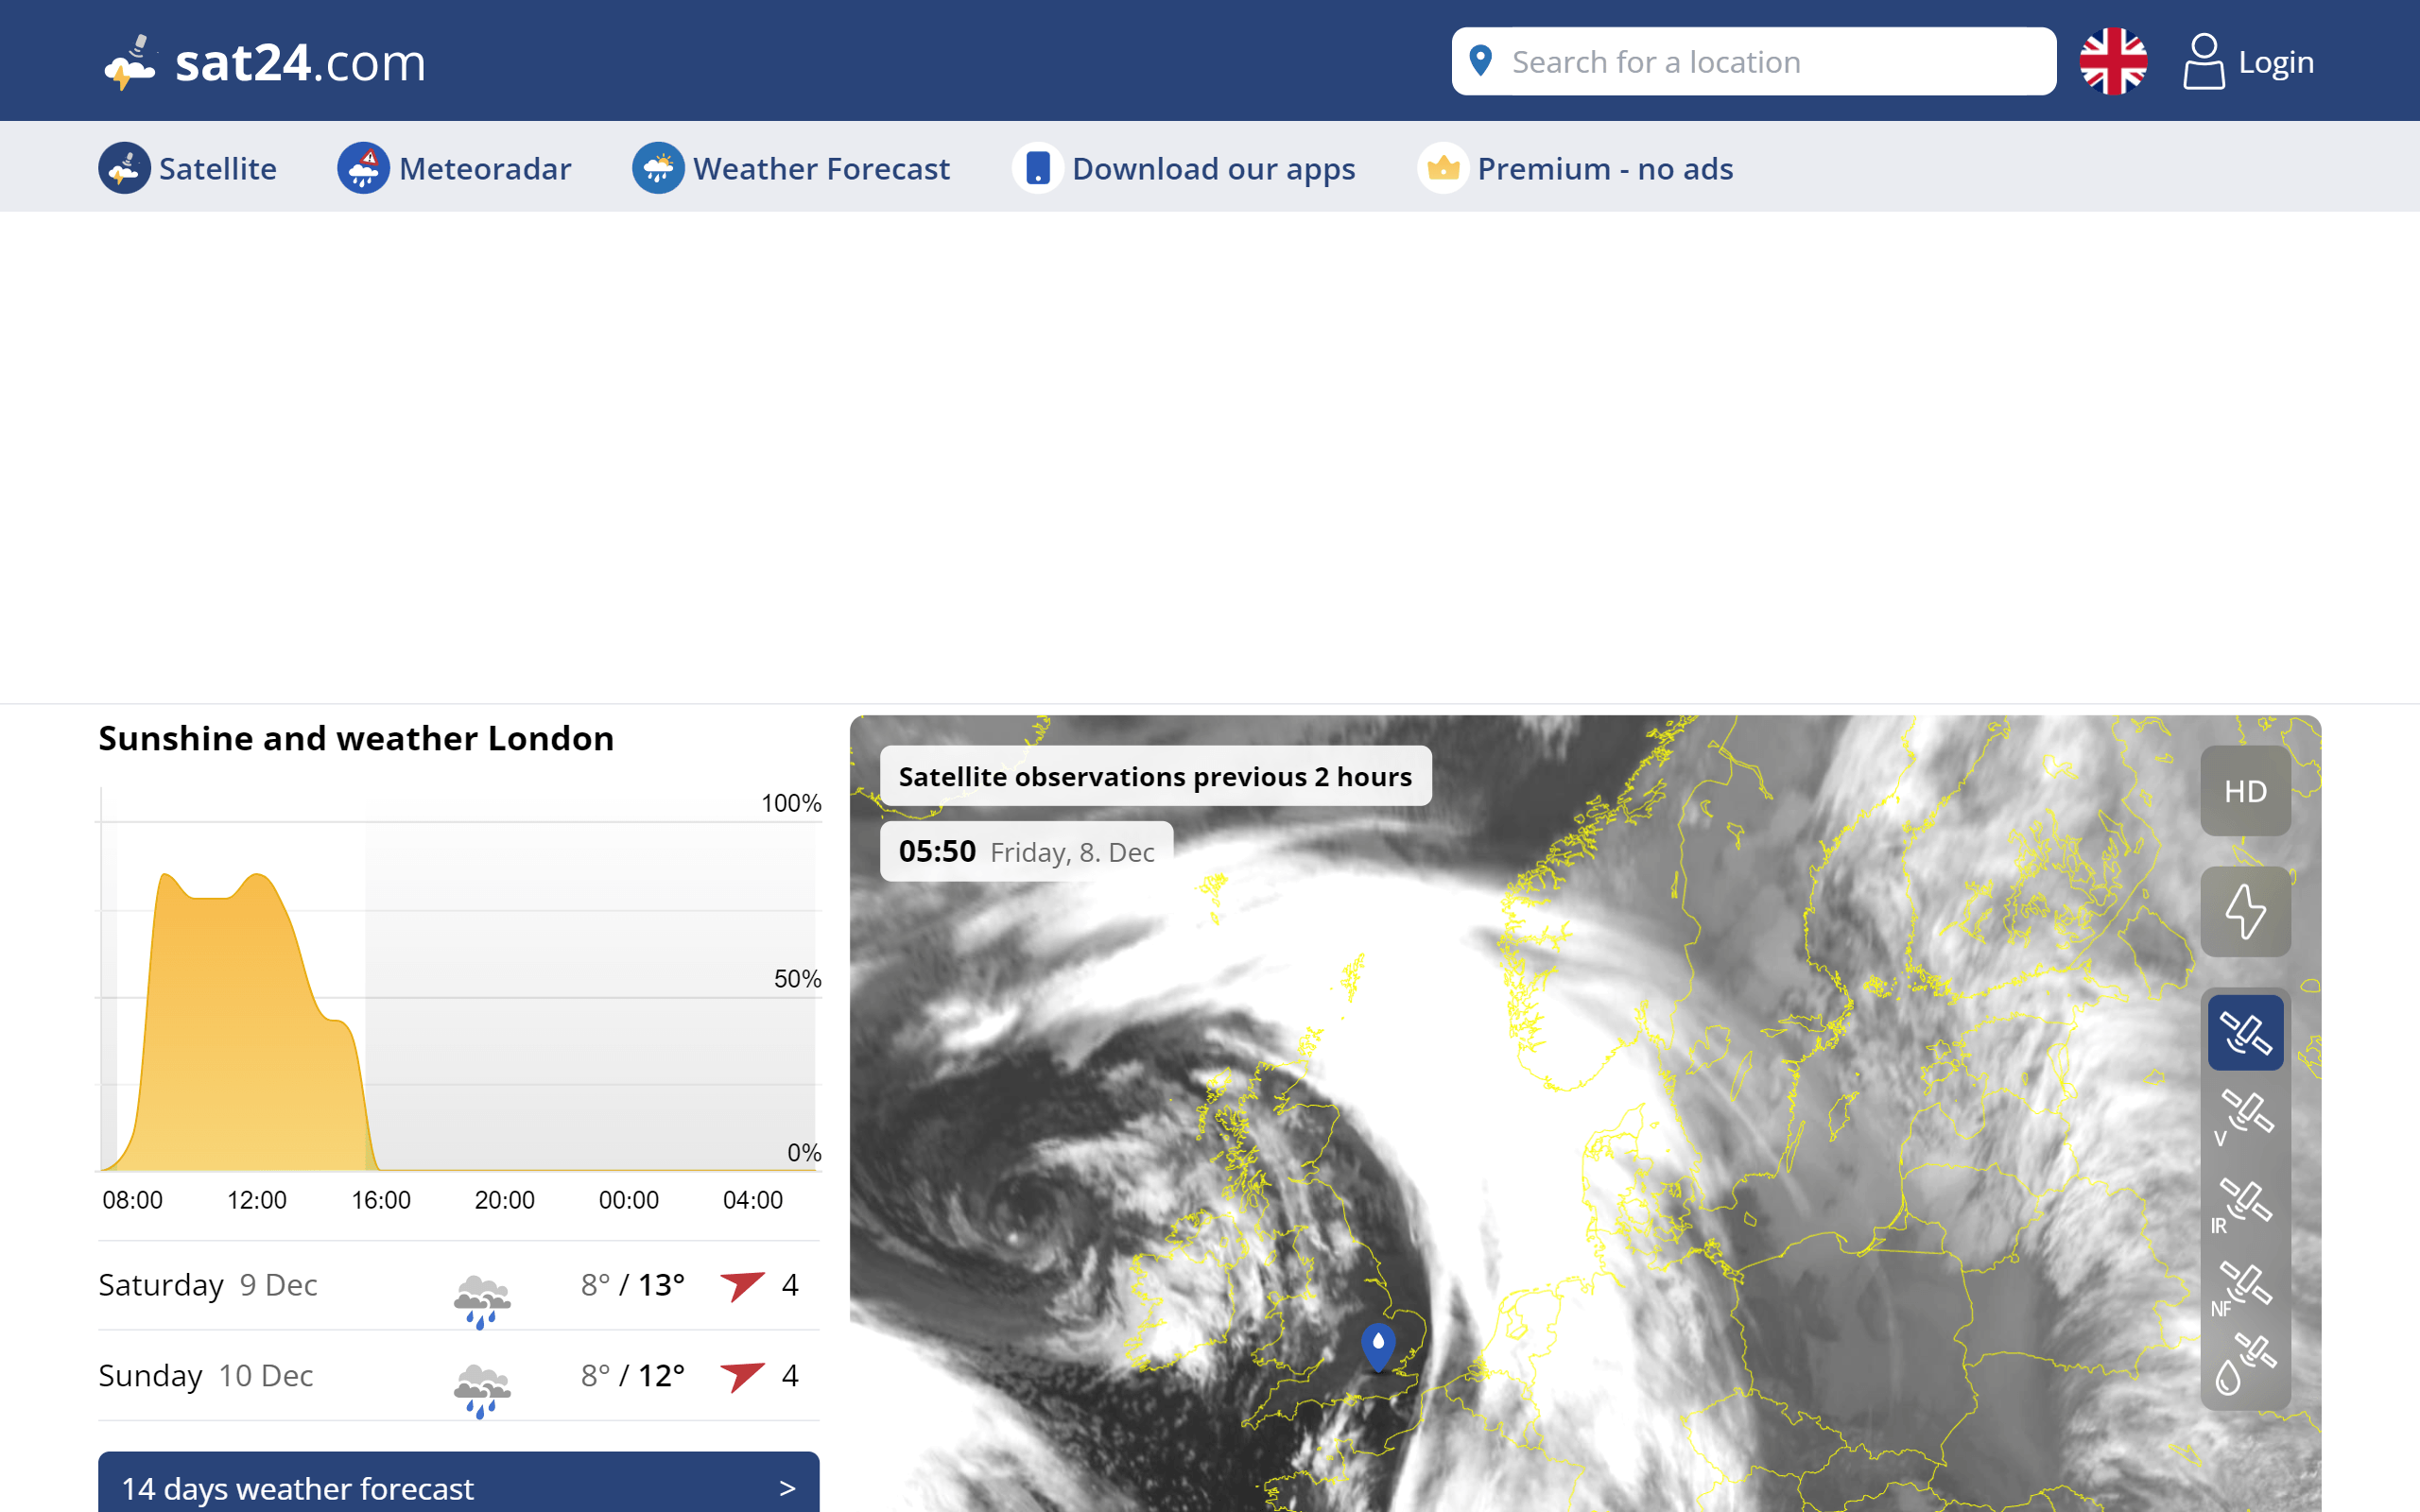Select the precipitation satellite overlay icon
2420x1512 pixels.
coord(2248,1371)
